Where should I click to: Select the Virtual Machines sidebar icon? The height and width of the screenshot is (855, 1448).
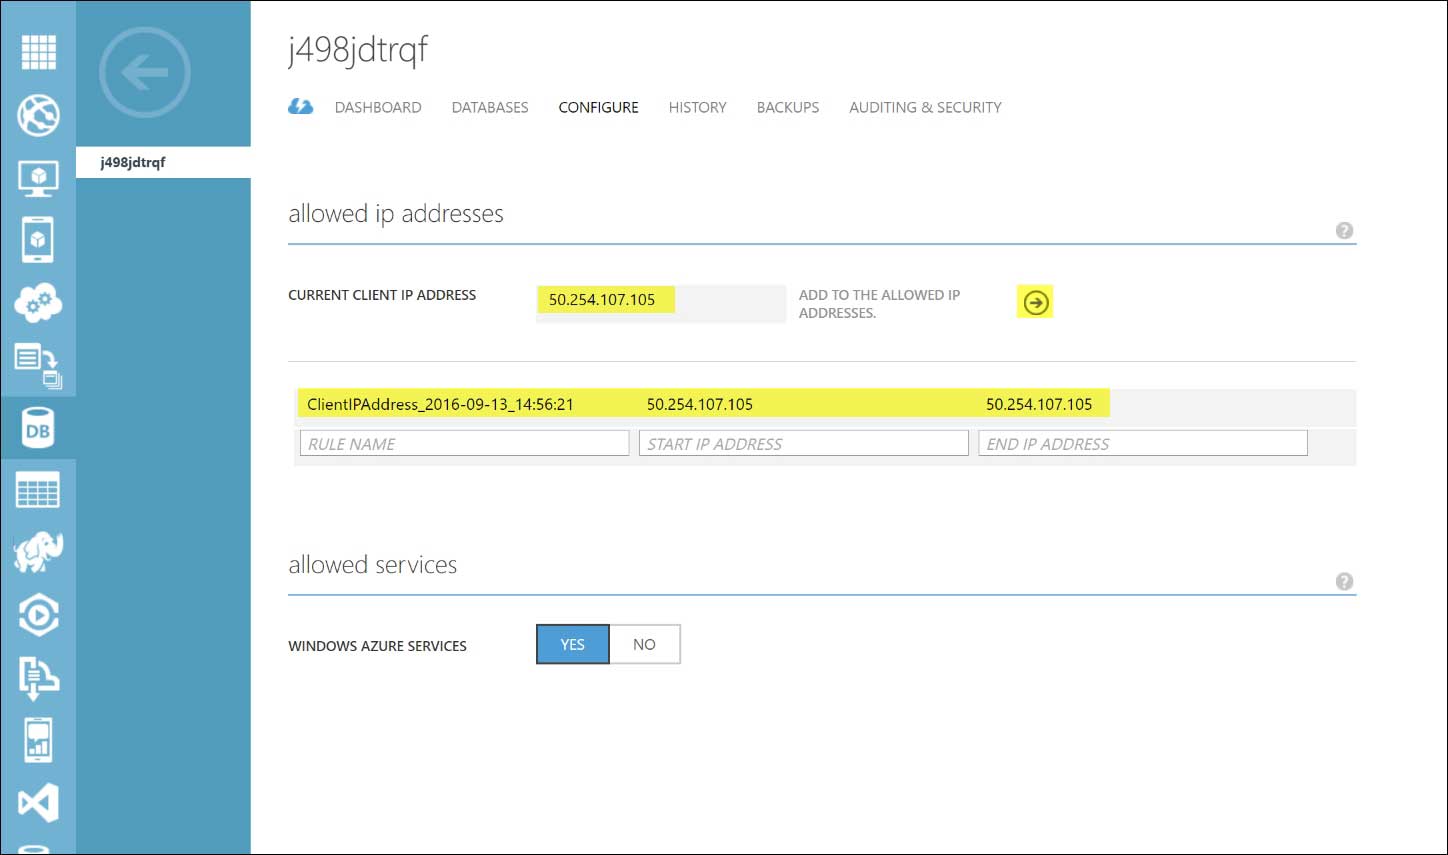click(38, 177)
